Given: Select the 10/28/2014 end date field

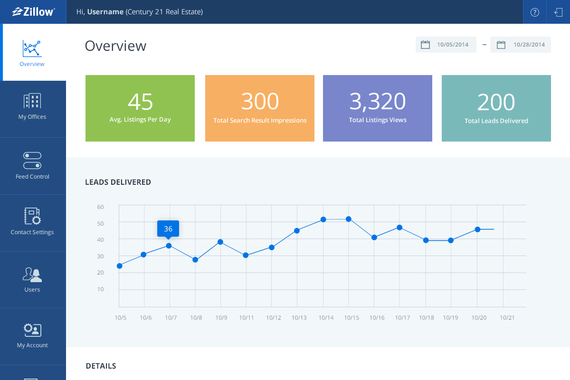Looking at the screenshot, I should point(520,45).
